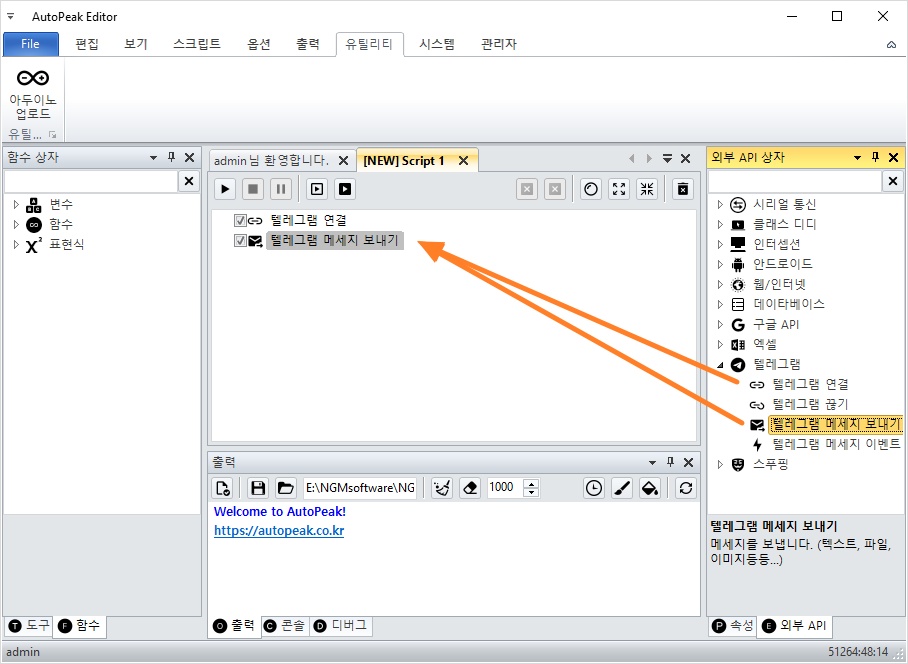This screenshot has width=908, height=664.
Task: Click the new output file icon
Action: tap(223, 488)
